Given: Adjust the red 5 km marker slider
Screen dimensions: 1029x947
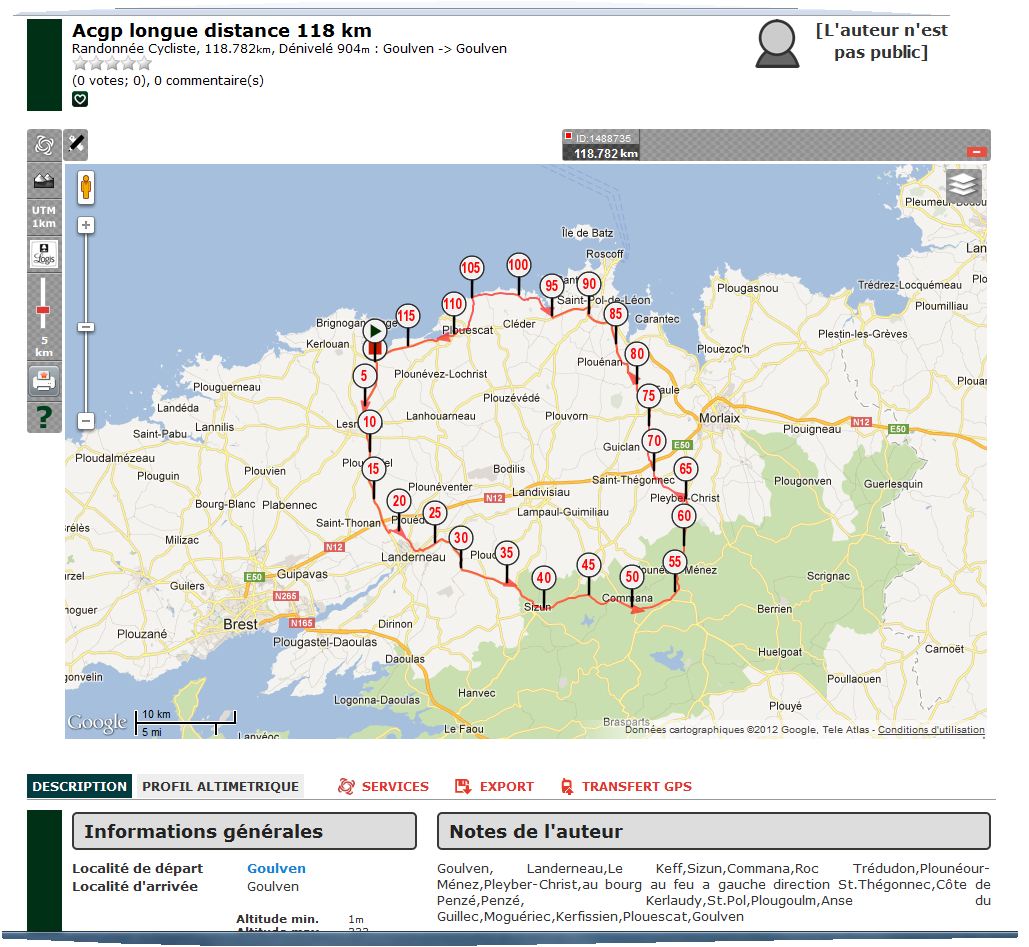Looking at the screenshot, I should pyautogui.click(x=43, y=310).
